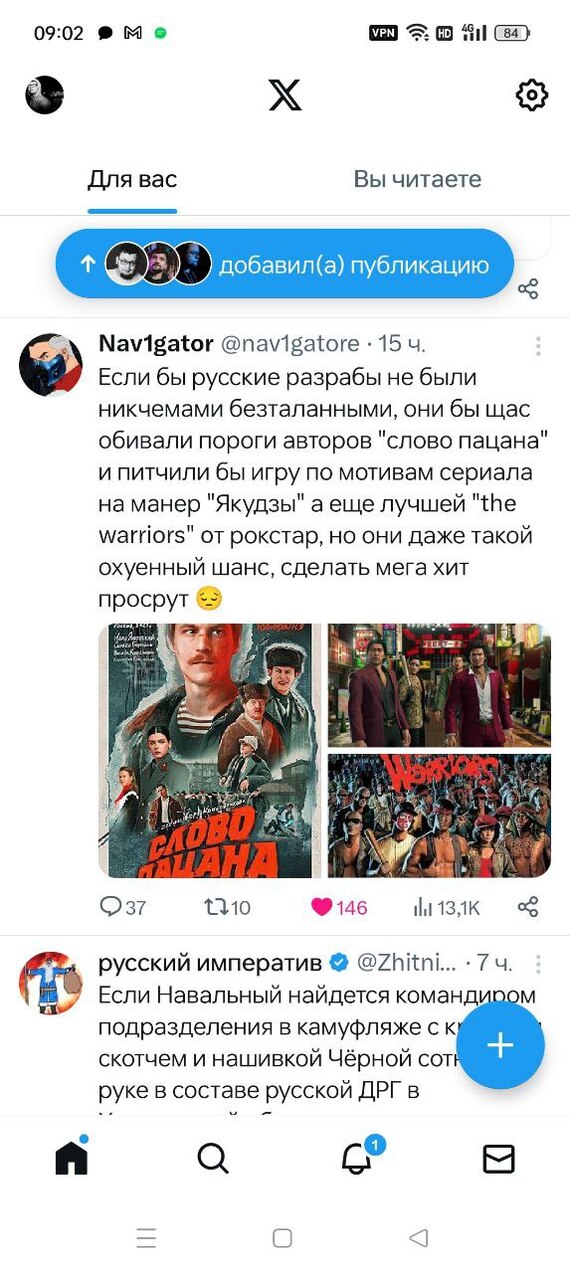Open Search in the bottom navigation
570x1273 pixels.
tap(213, 1158)
